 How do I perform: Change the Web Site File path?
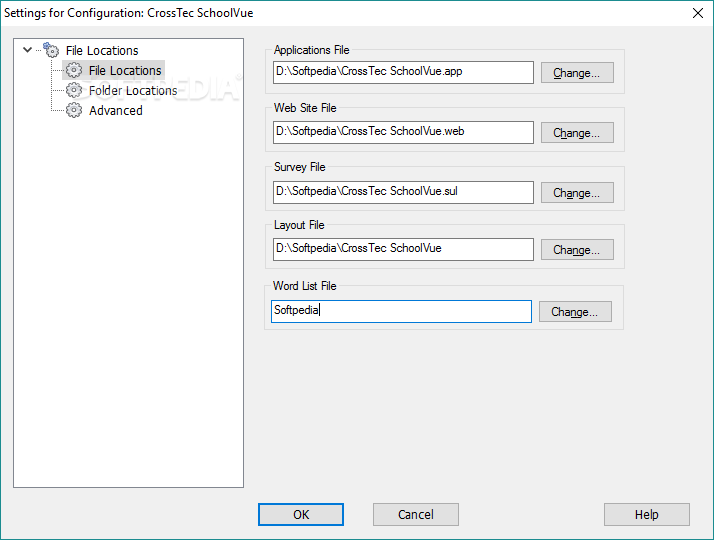577,132
